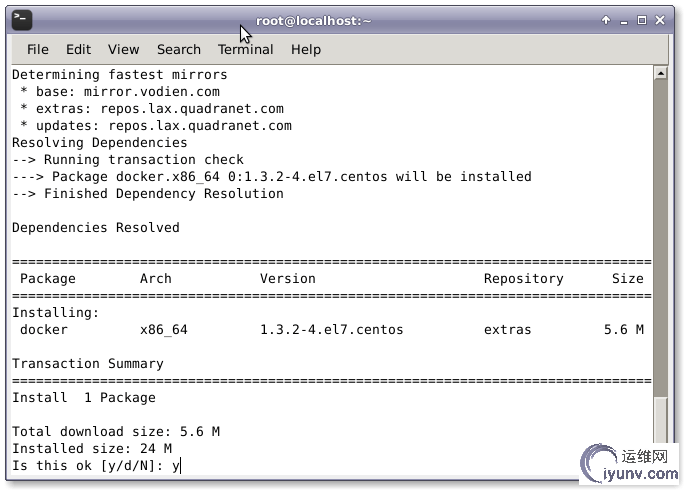Open the File menu
The image size is (684, 490).
38,49
